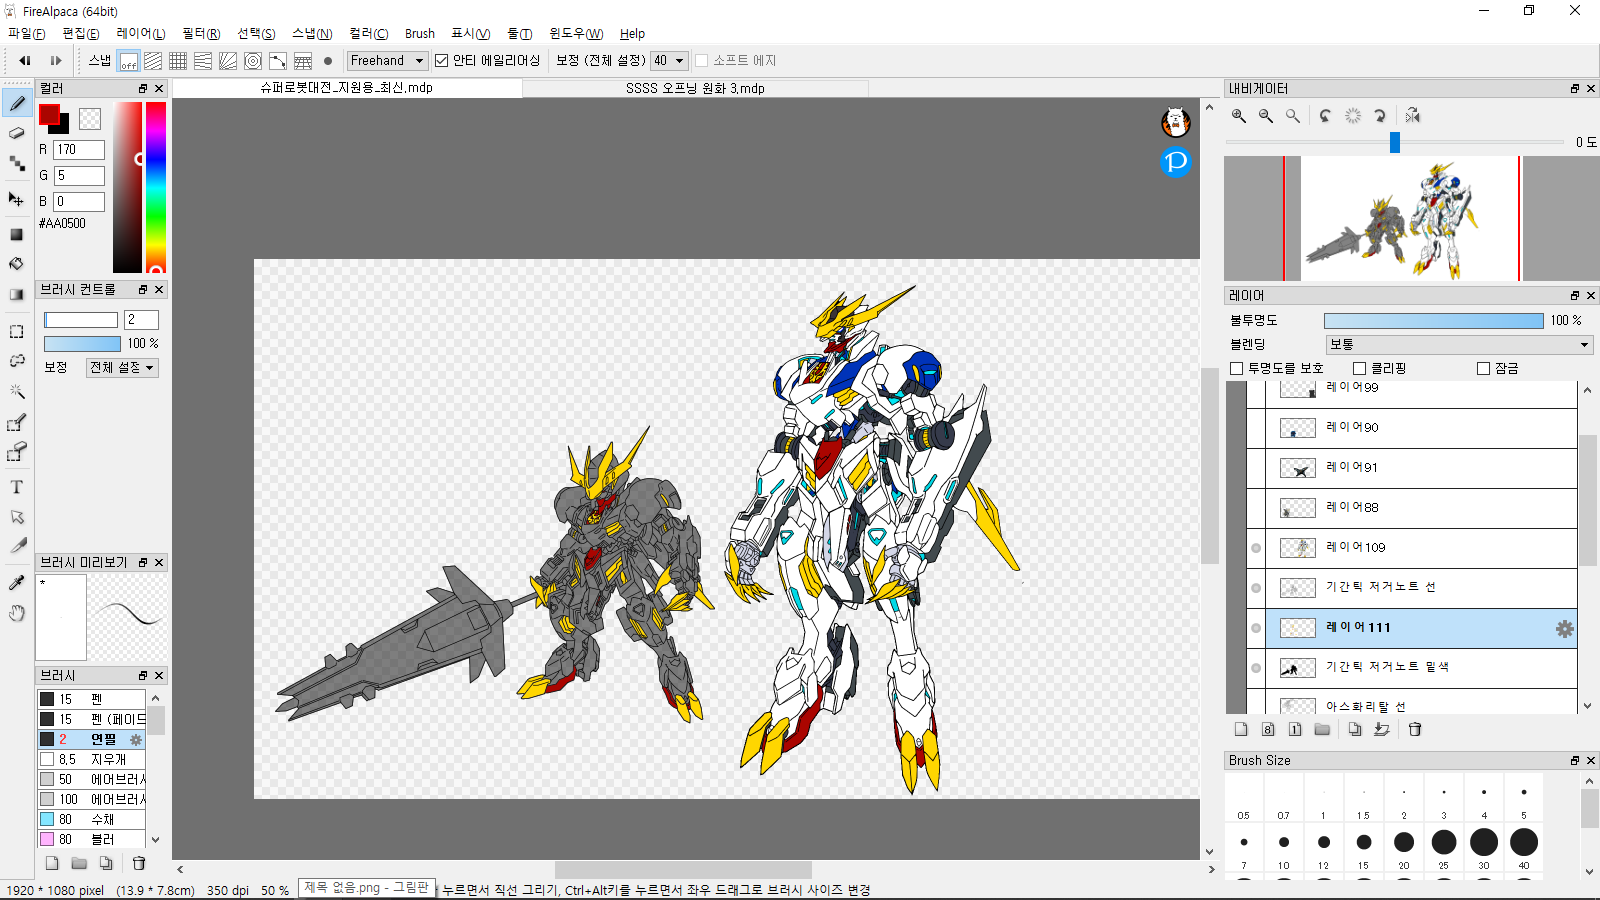Screen dimensions: 1600x900
Task: Open the 필터 menu
Action: click(x=201, y=34)
